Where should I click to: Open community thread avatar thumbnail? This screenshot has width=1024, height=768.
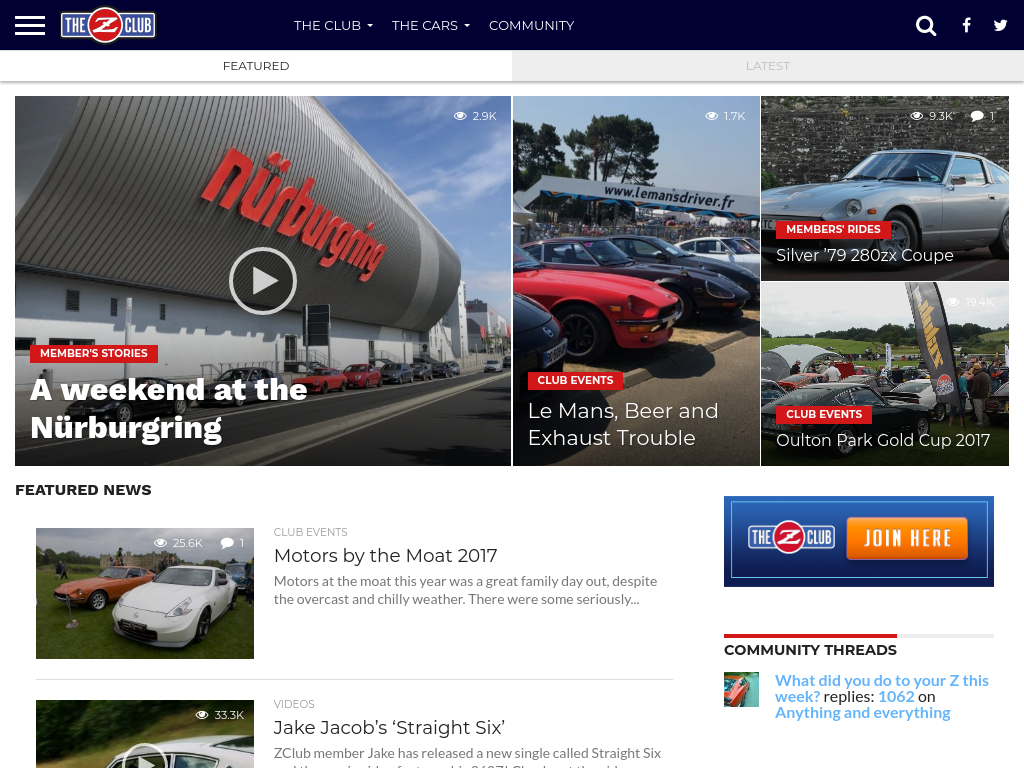(x=741, y=690)
